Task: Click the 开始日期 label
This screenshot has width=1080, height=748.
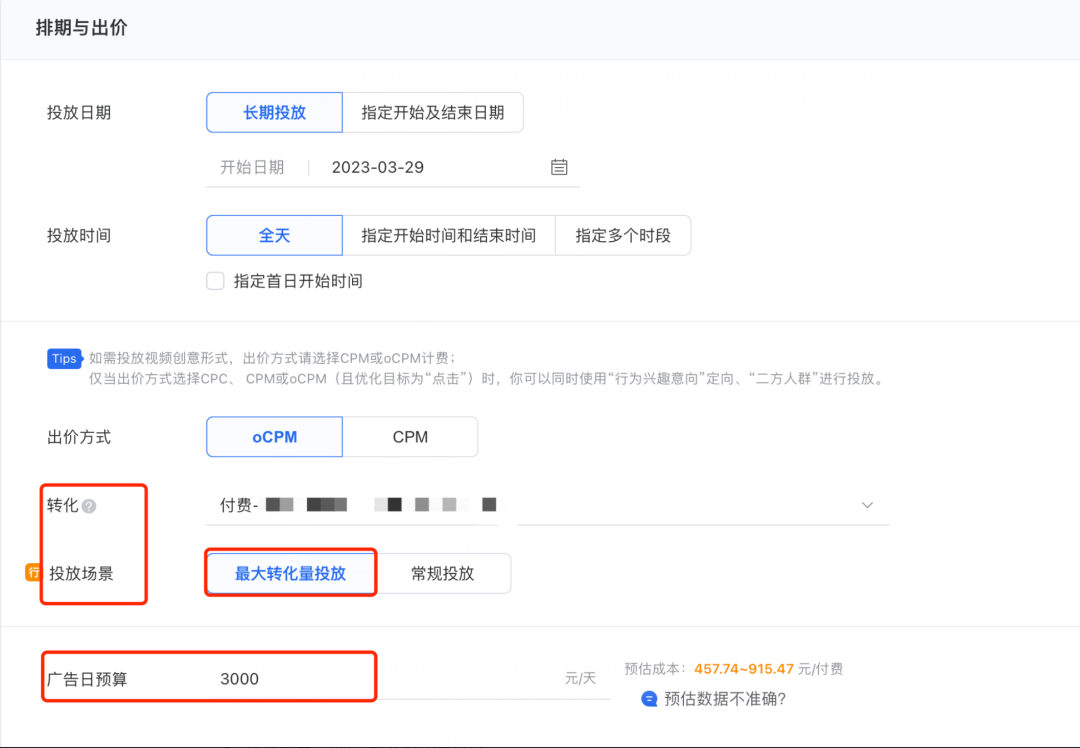Action: coord(252,167)
